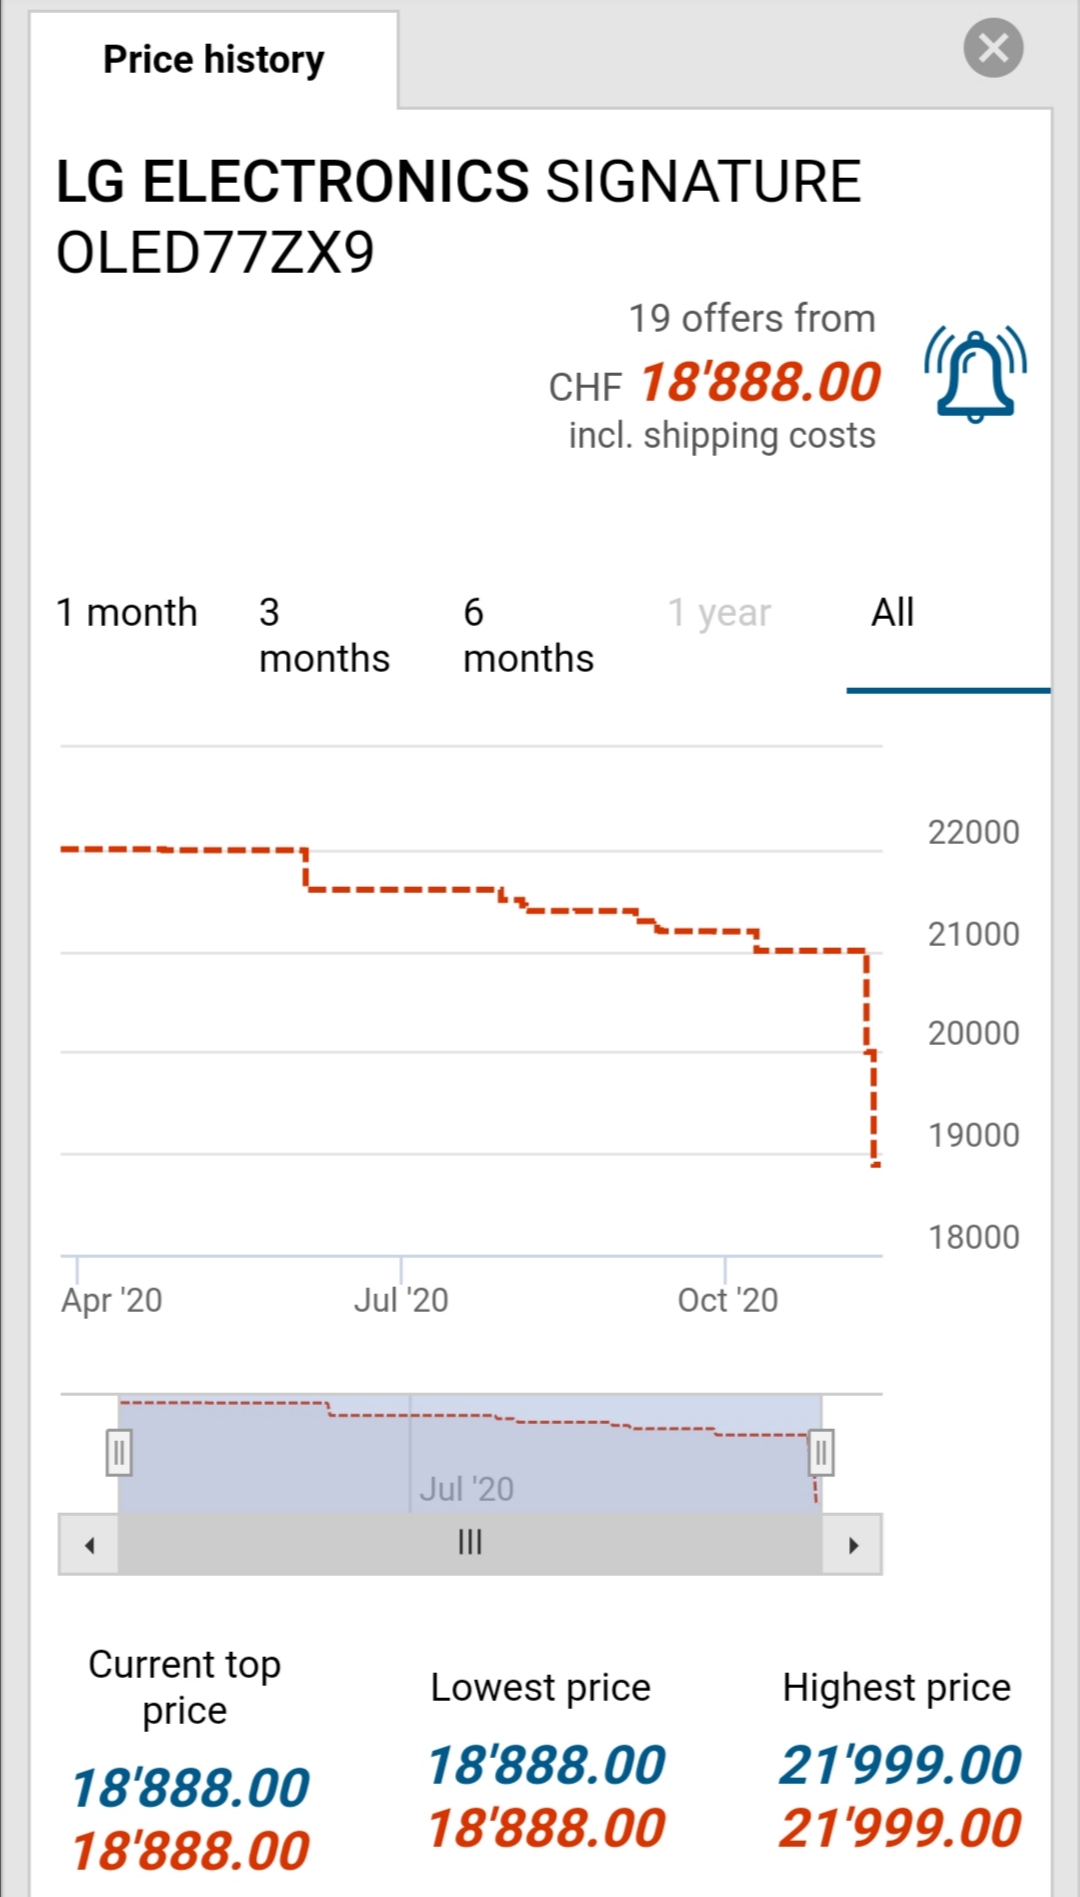Show the 6 months price range
1080x1897 pixels.
pos(528,636)
